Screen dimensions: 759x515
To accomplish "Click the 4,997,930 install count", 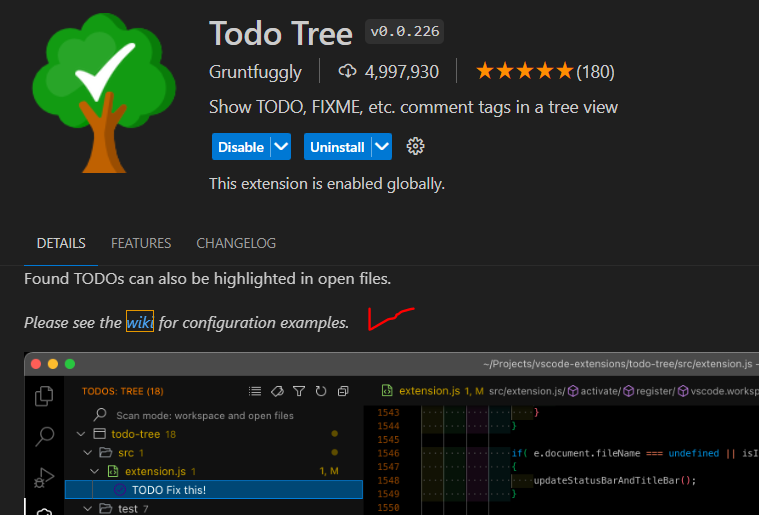I will tap(402, 72).
